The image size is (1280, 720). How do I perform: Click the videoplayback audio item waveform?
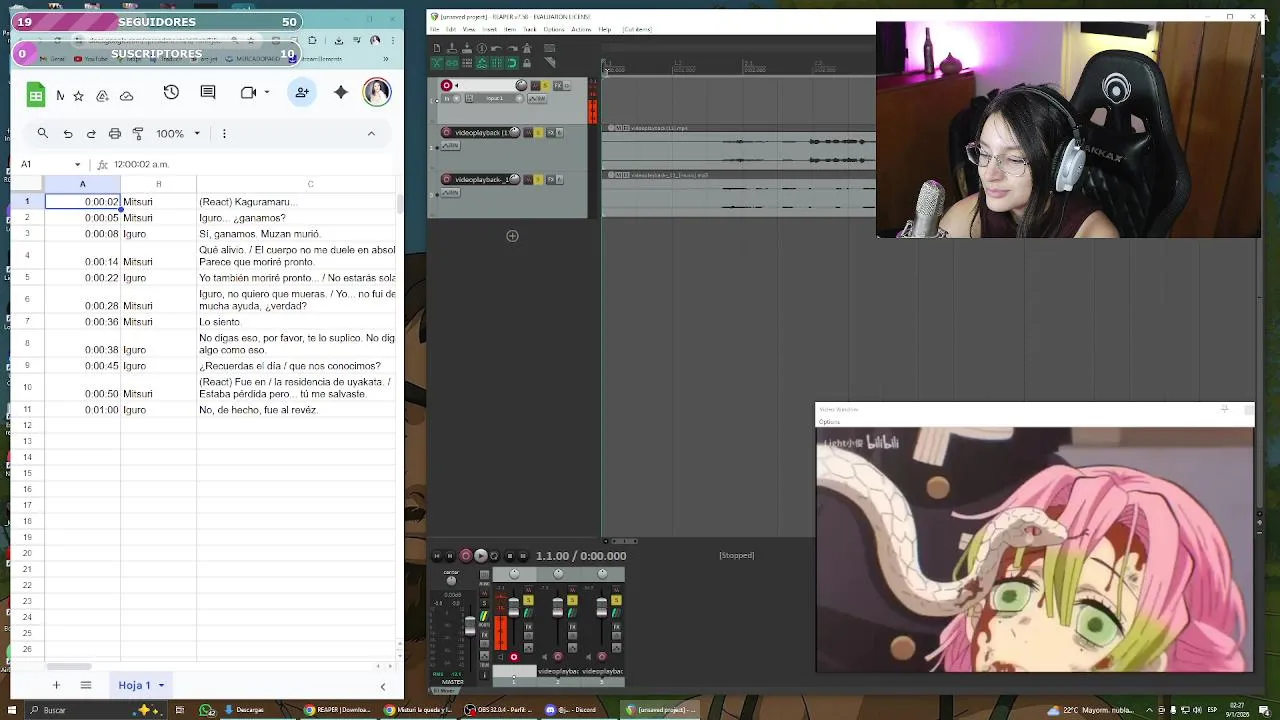click(738, 150)
